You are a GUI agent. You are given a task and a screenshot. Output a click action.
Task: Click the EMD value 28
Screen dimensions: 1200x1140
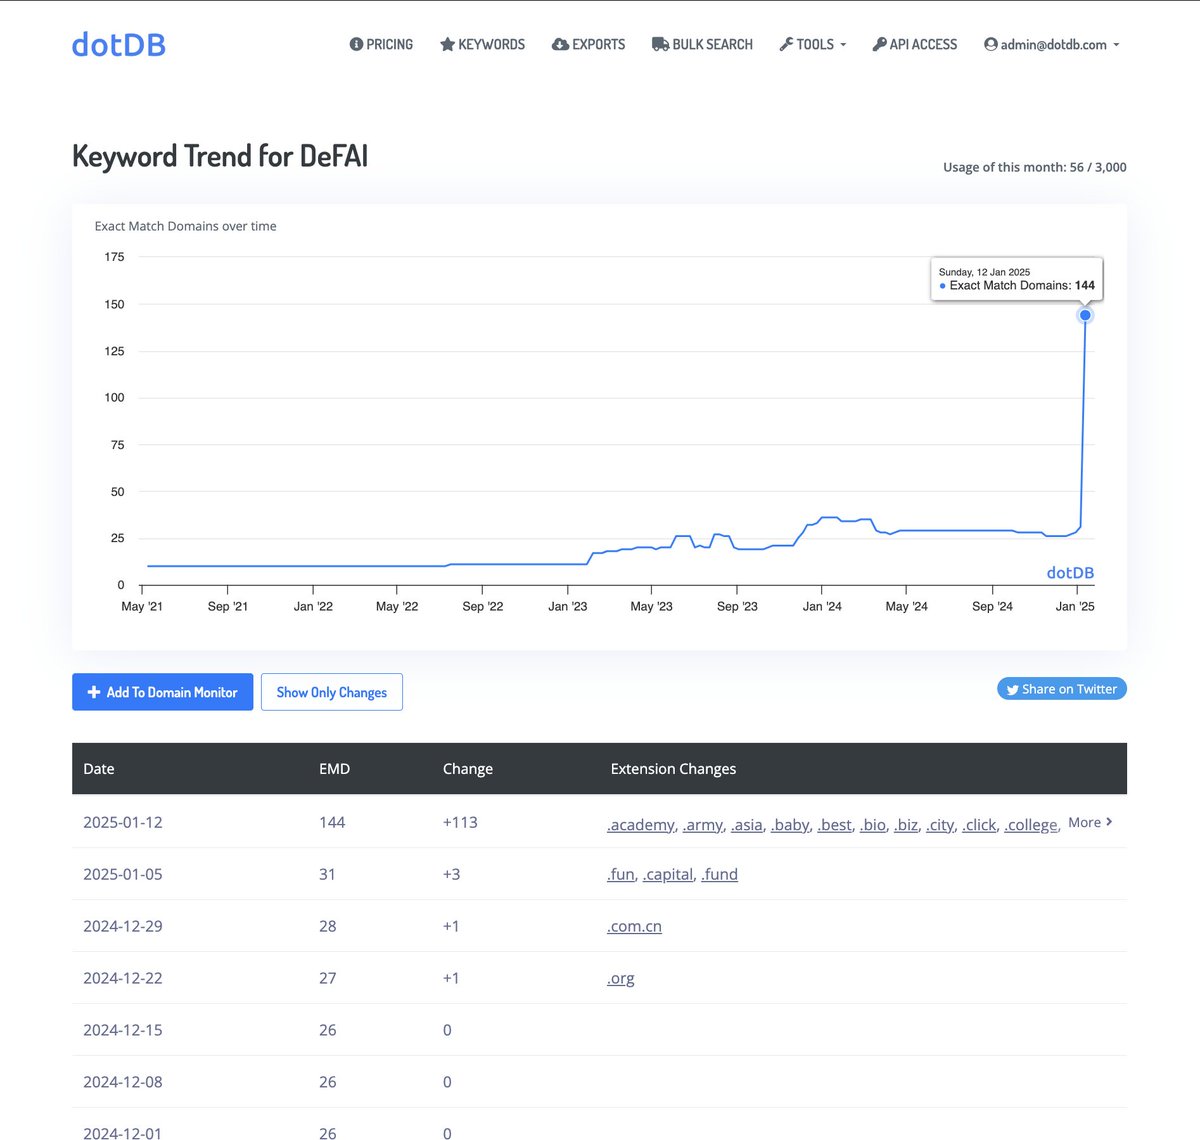coord(327,926)
